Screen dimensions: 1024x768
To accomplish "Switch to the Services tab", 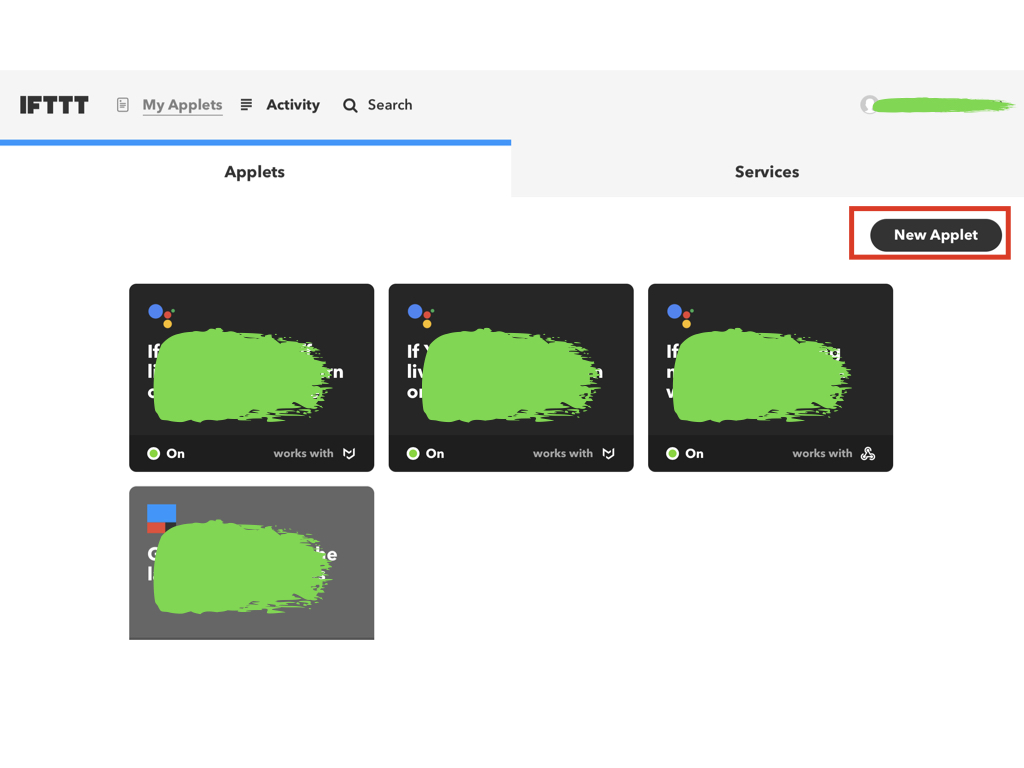I will point(767,171).
